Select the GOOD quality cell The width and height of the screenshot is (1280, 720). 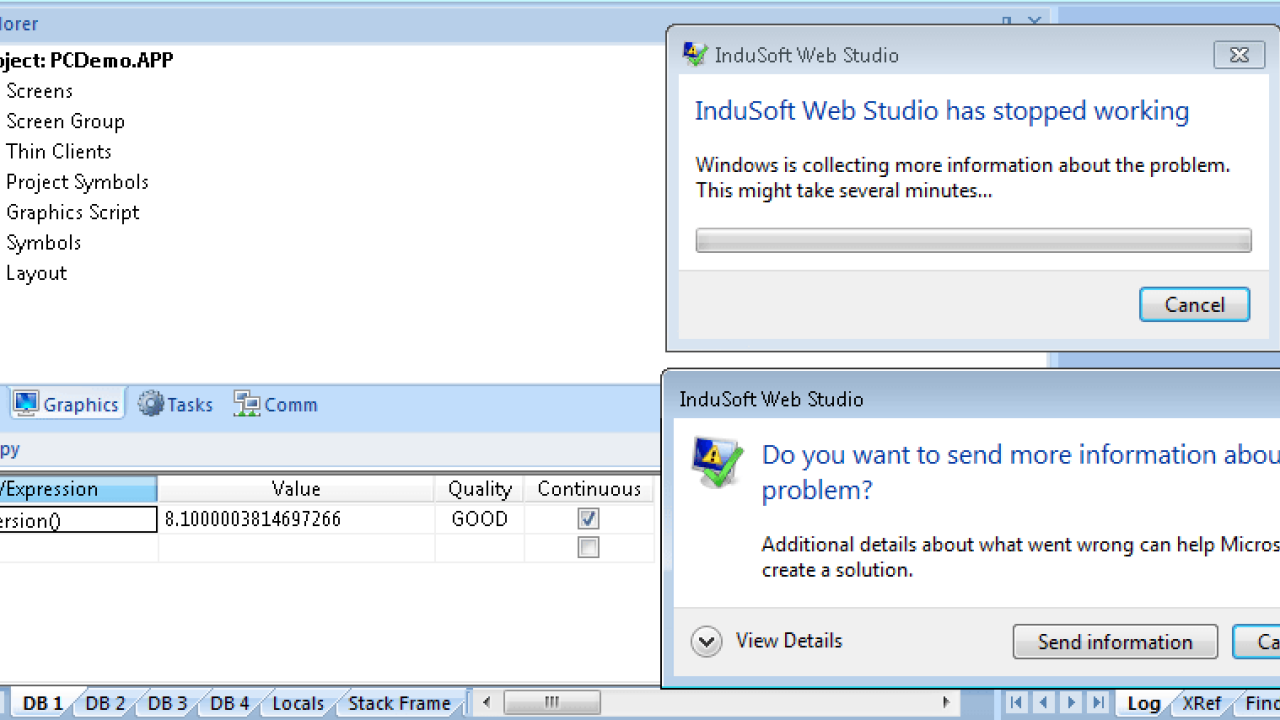[480, 519]
